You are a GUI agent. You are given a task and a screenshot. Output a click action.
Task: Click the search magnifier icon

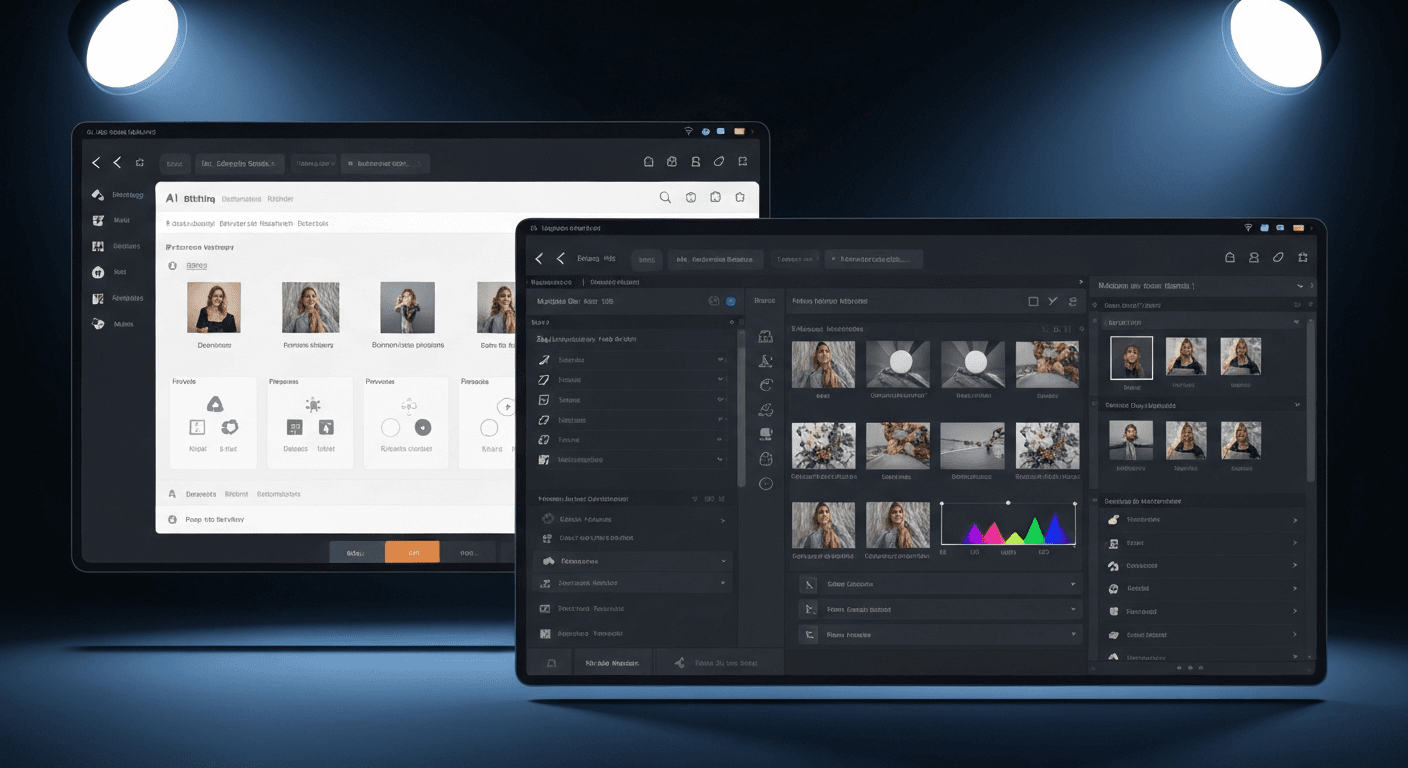665,197
